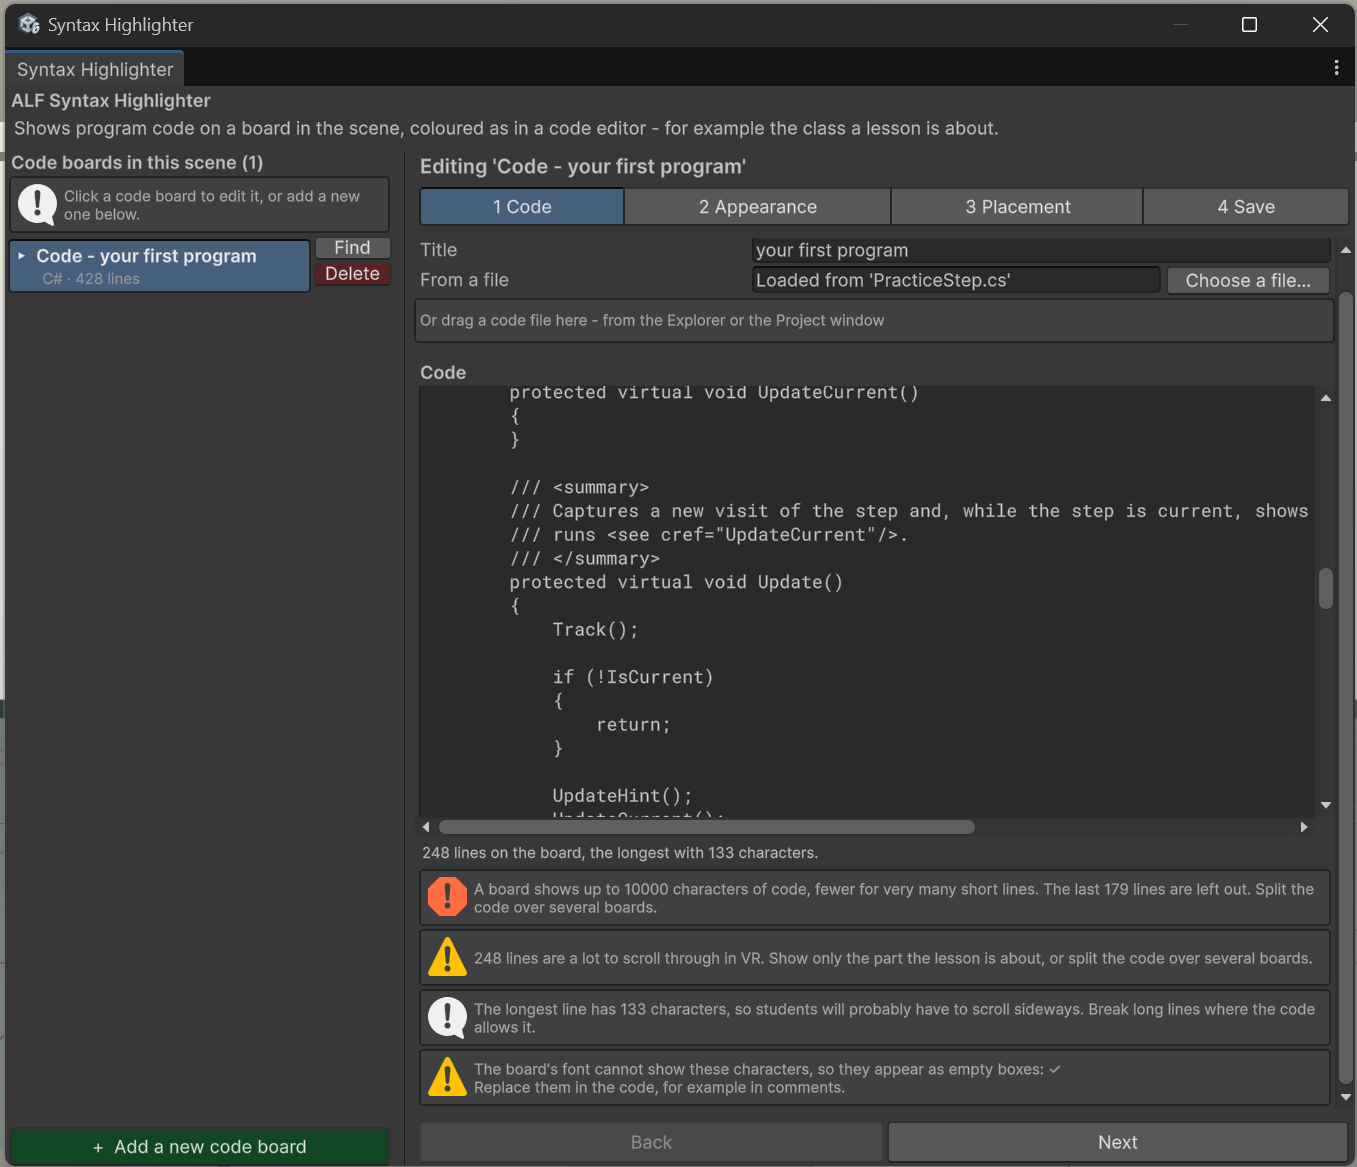Click the Next button
This screenshot has width=1357, height=1167.
(1118, 1142)
